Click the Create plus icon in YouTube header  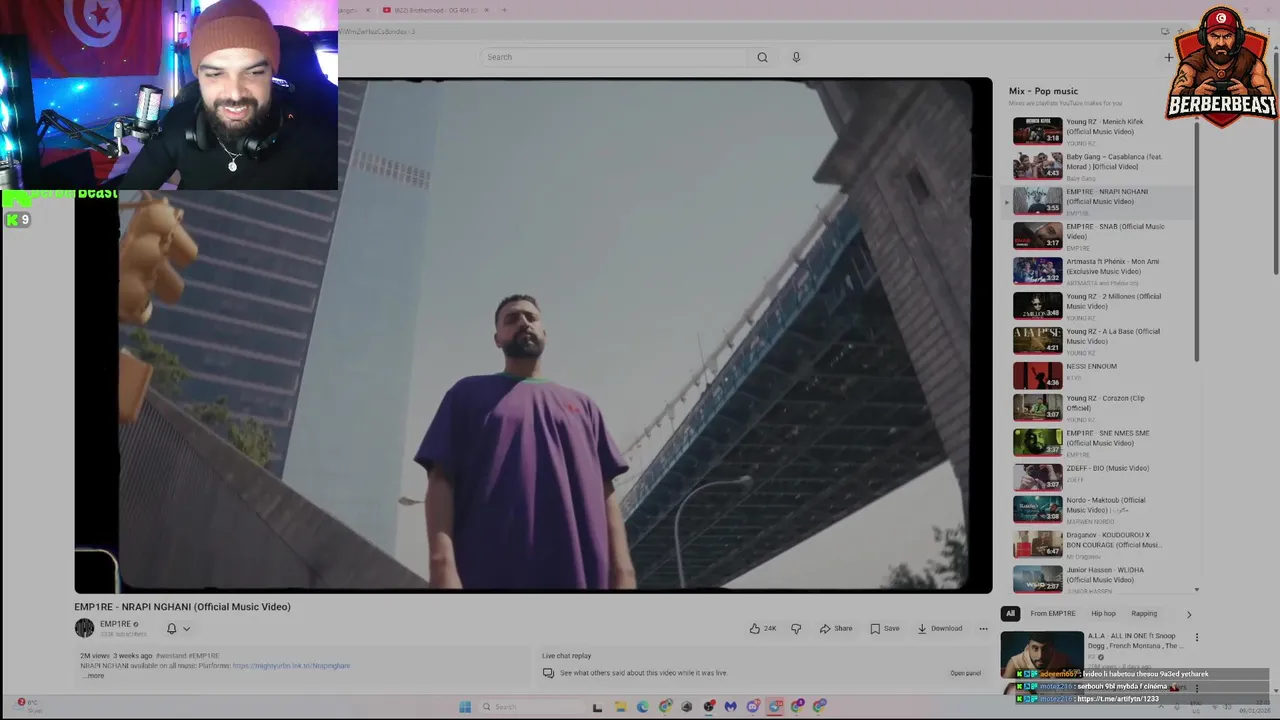[x=1168, y=57]
